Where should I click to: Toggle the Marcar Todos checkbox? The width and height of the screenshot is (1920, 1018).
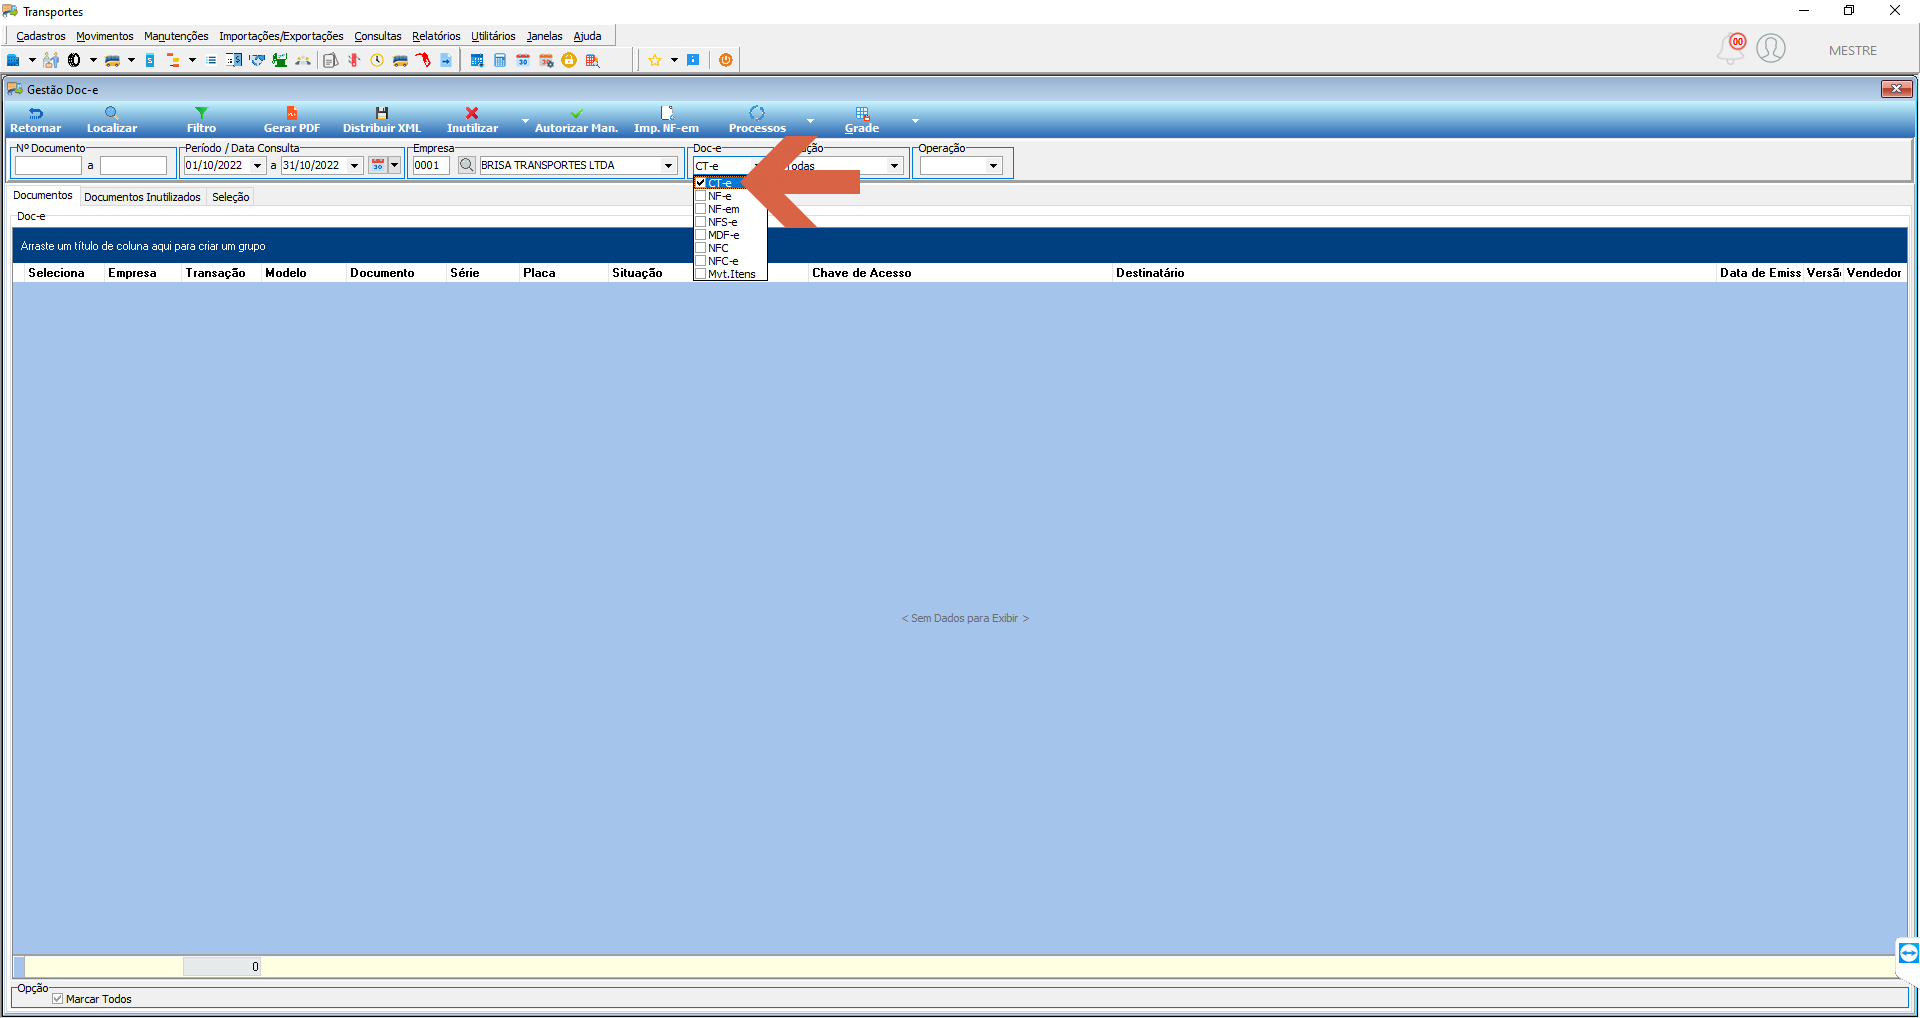point(58,999)
